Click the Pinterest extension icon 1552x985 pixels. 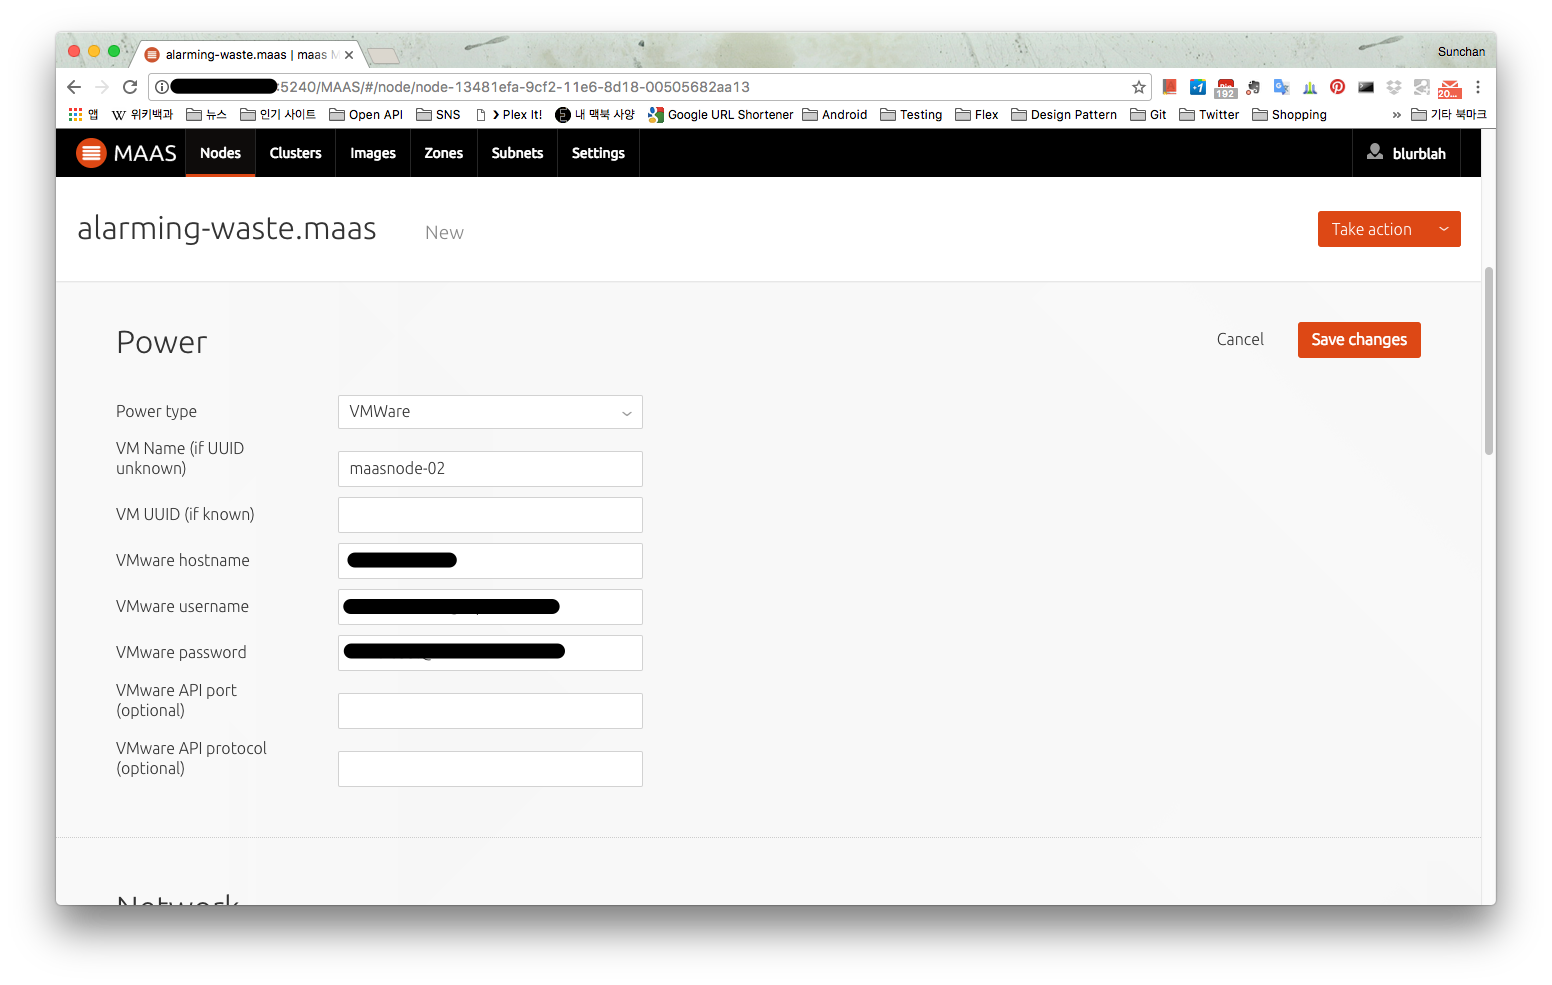(x=1337, y=87)
